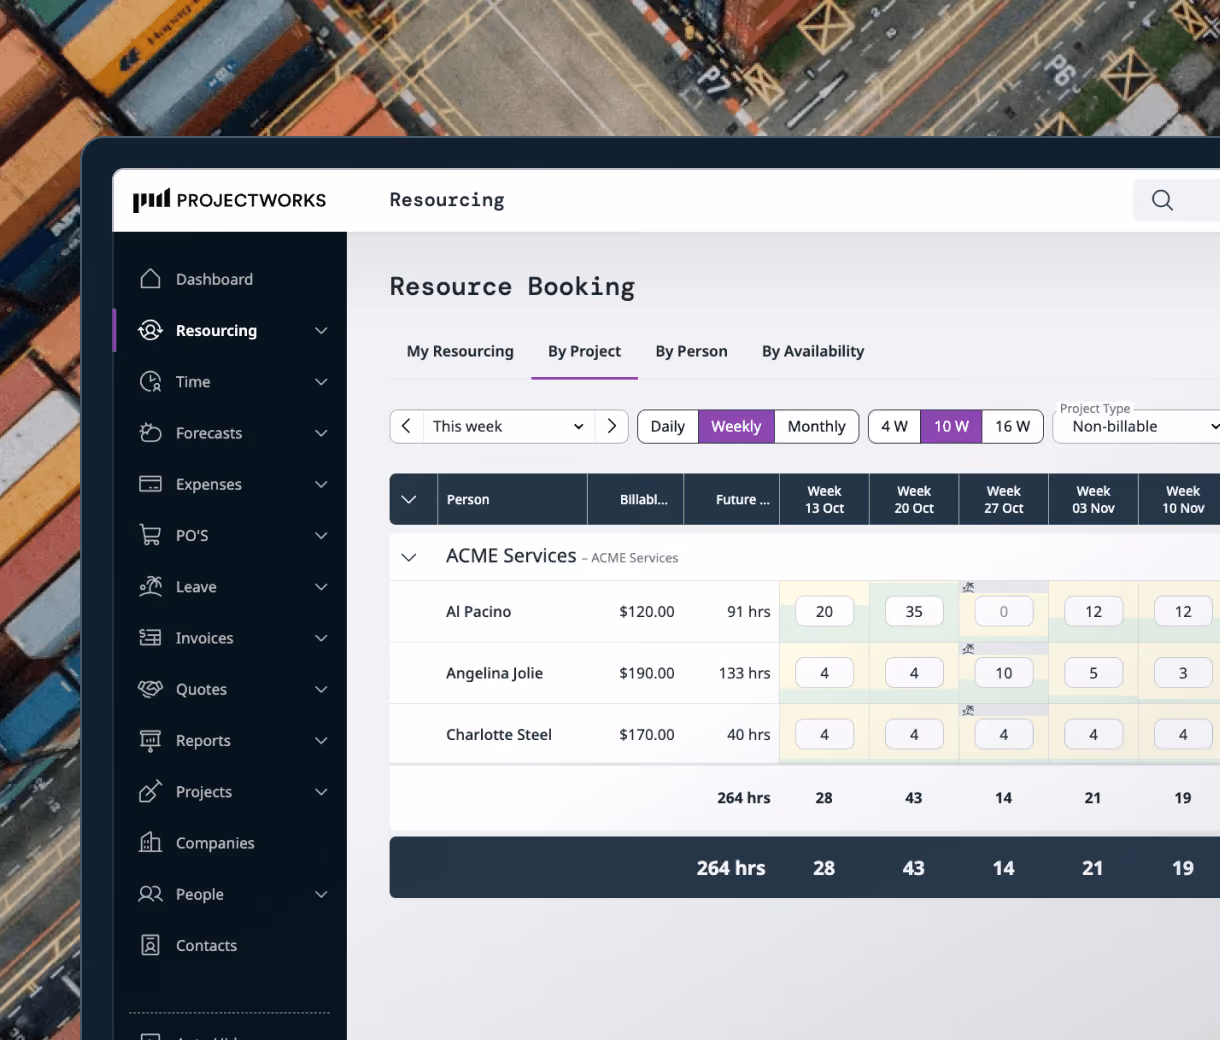Screen dimensions: 1220x1040
Task: Collapse the ACME Services group row
Action: (x=409, y=557)
